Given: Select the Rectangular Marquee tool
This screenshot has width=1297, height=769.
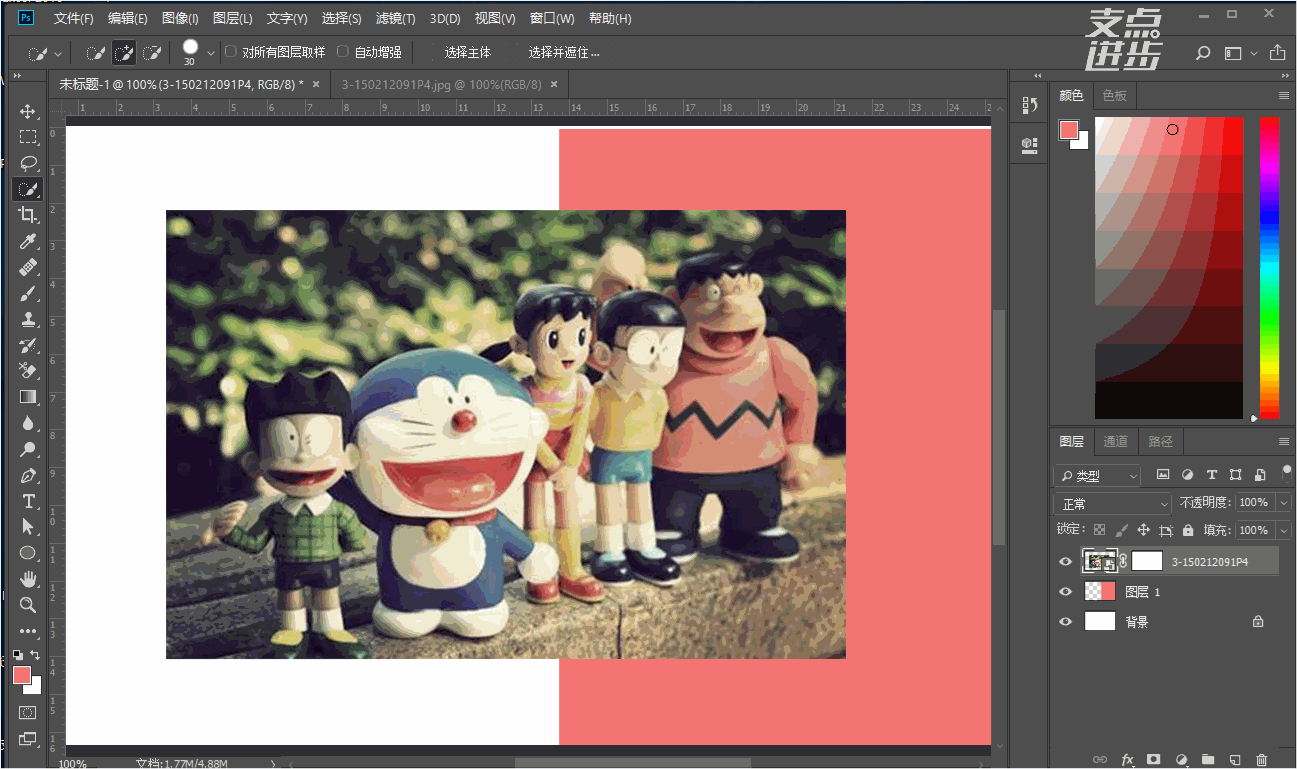Looking at the screenshot, I should pos(28,137).
